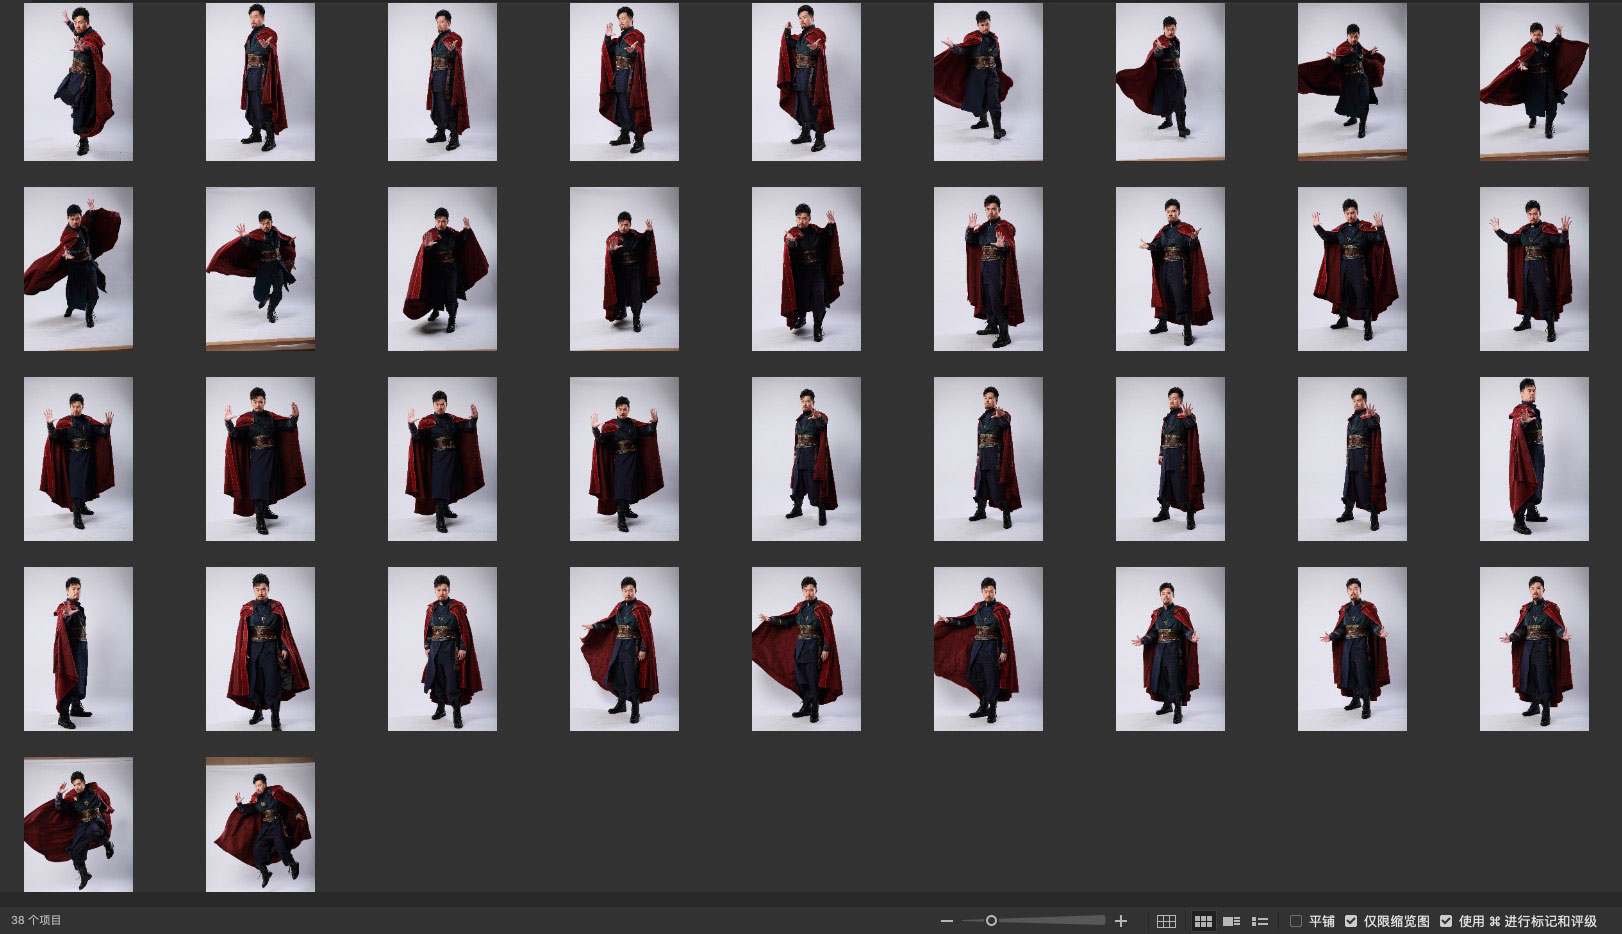
Task: Switch to details view with thumbnails
Action: [1232, 921]
